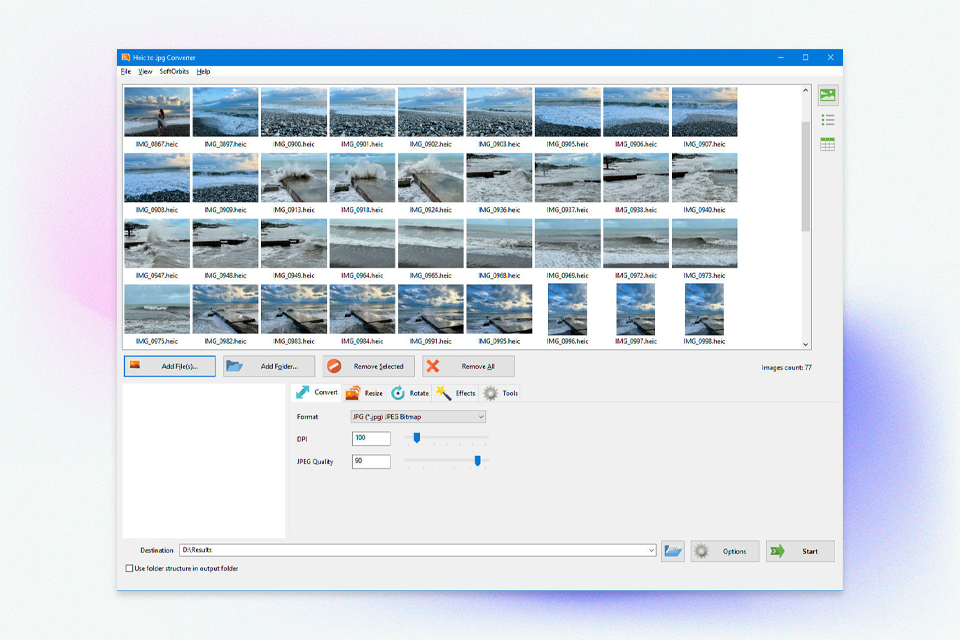Viewport: 960px width, 640px height.
Task: Click the DPI value field
Action: (371, 438)
